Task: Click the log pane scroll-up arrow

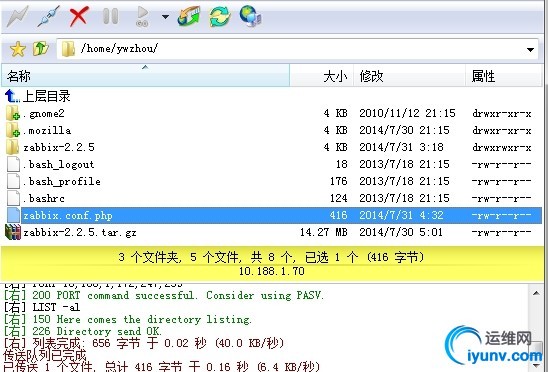Action: tap(536, 293)
